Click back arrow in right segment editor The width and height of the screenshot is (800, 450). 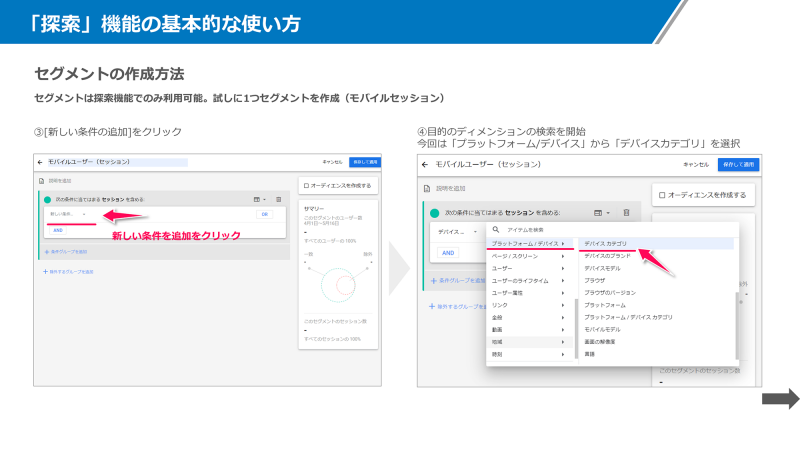pyautogui.click(x=424, y=163)
